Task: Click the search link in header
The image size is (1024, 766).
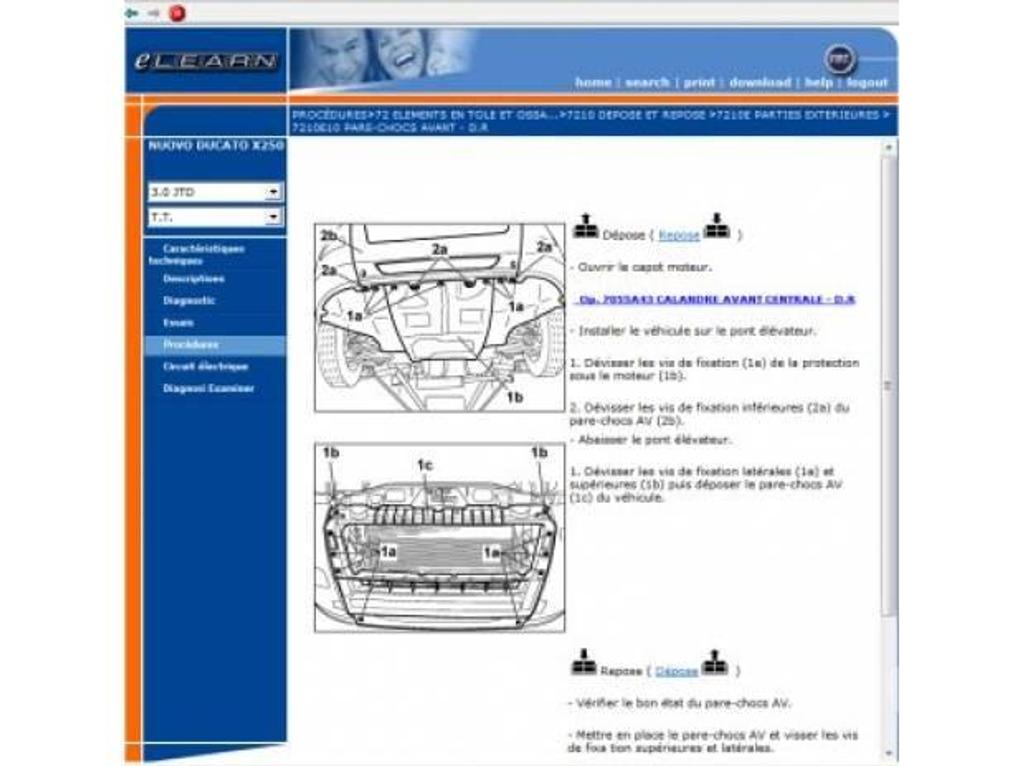Action: click(647, 83)
